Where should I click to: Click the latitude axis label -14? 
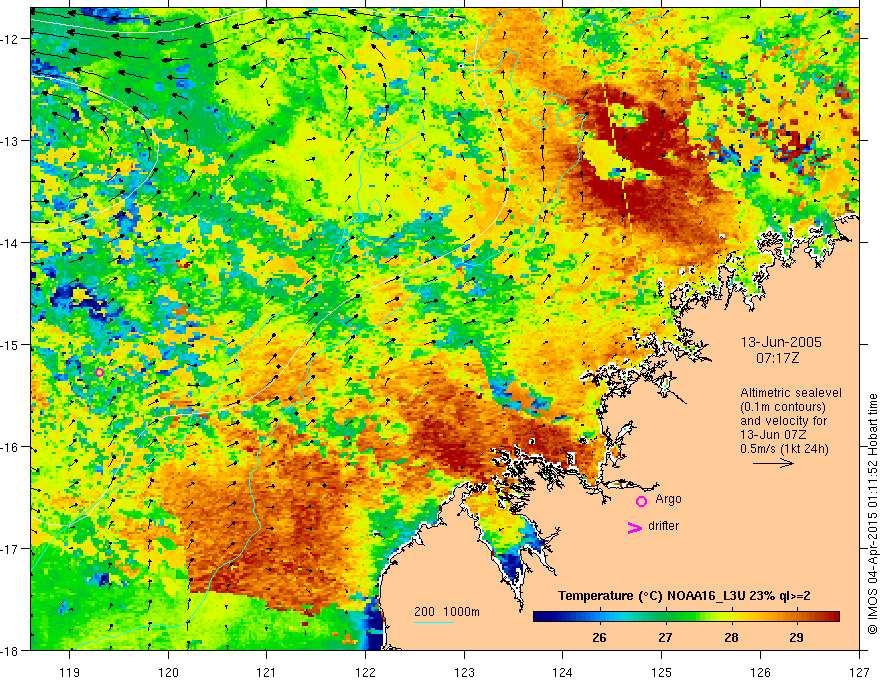pos(10,243)
